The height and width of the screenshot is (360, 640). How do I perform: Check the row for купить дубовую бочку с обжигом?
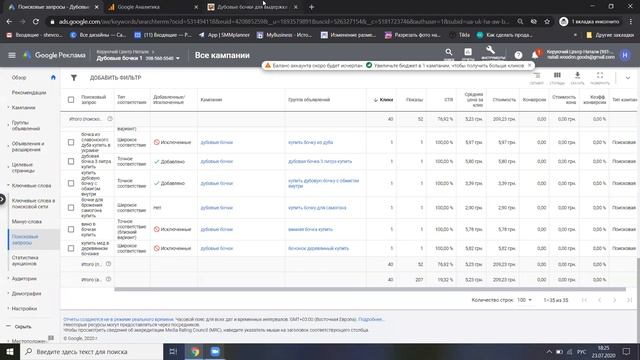click(x=71, y=183)
